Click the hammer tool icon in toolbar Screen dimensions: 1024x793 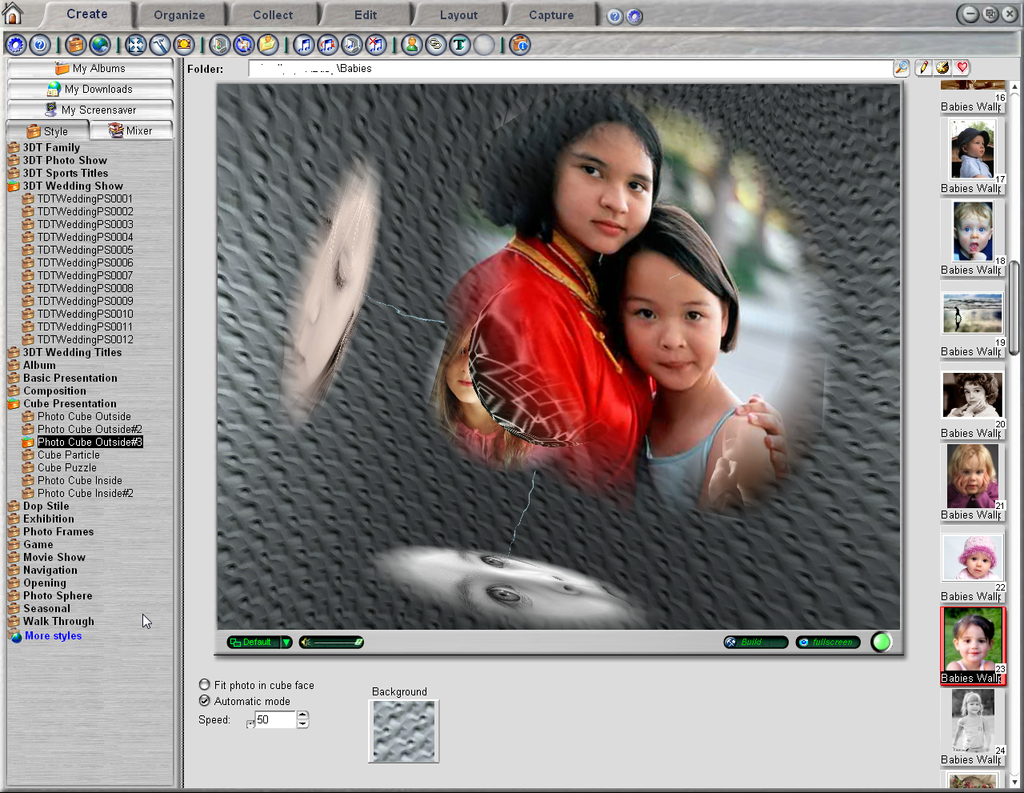pos(160,45)
